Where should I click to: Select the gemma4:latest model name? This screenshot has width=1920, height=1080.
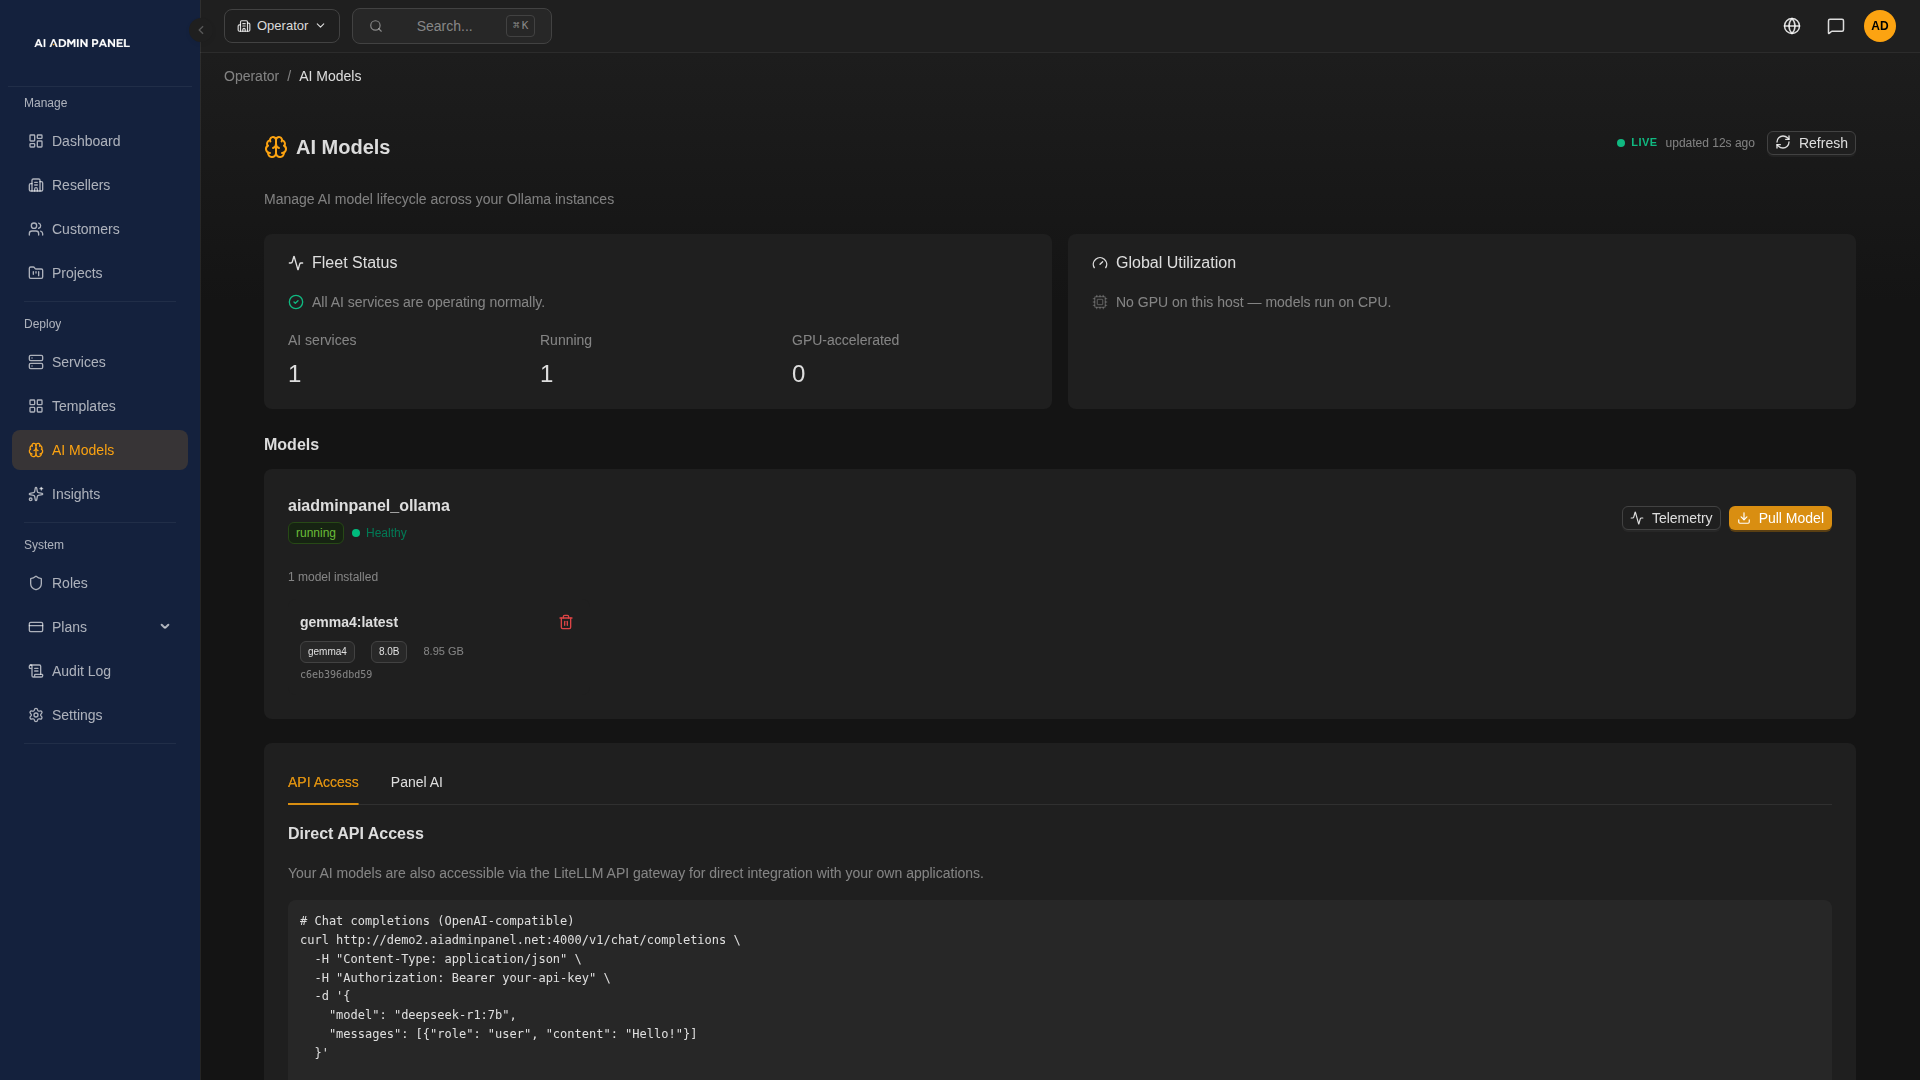349,622
